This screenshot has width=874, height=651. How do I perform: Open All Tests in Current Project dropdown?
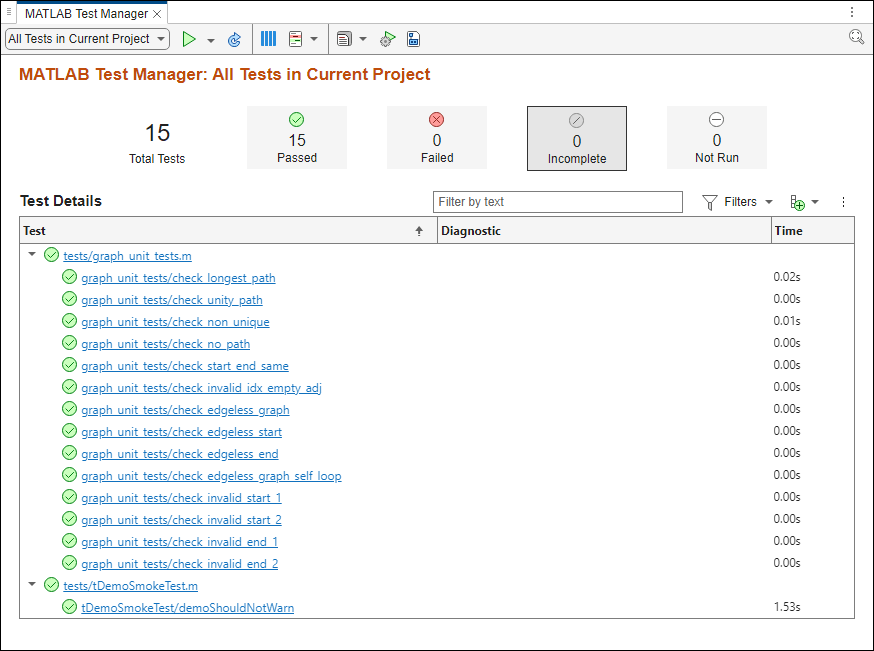coord(88,39)
